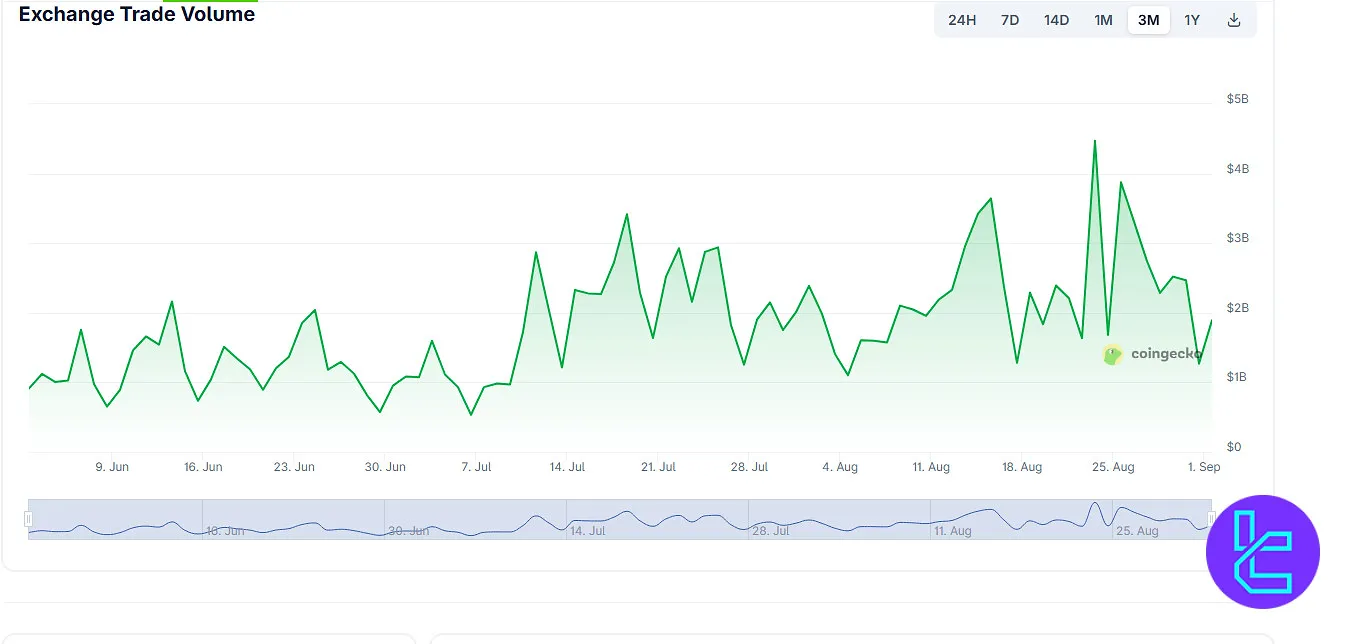Switch chart to 7D range
This screenshot has width=1355, height=644.
click(1010, 20)
